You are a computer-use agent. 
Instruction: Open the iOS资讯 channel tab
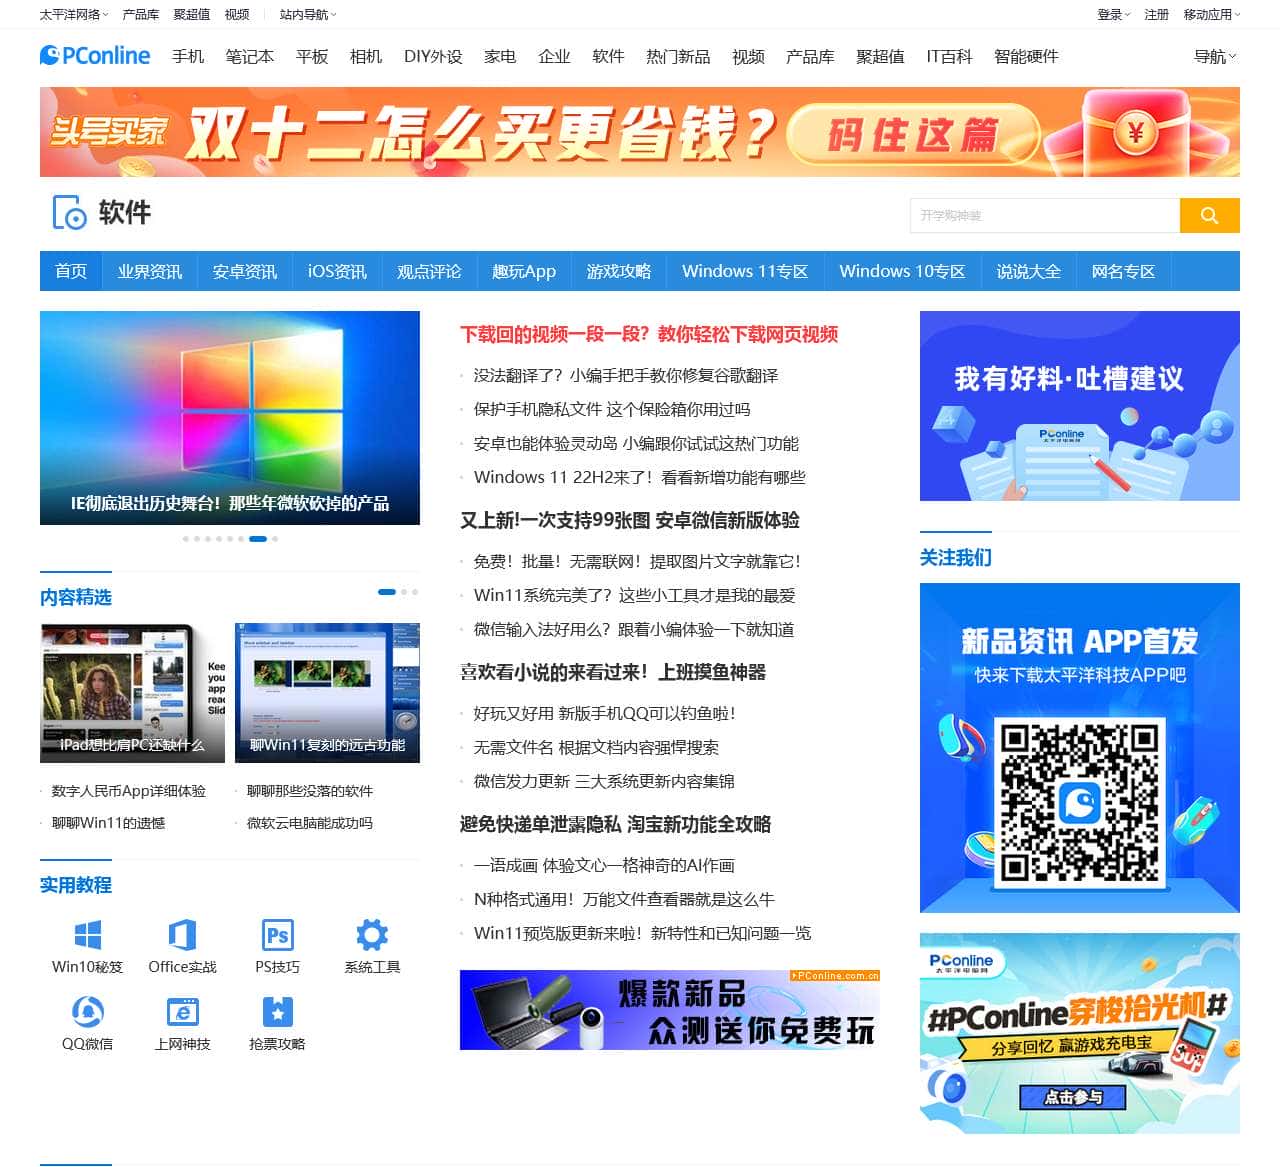(336, 271)
